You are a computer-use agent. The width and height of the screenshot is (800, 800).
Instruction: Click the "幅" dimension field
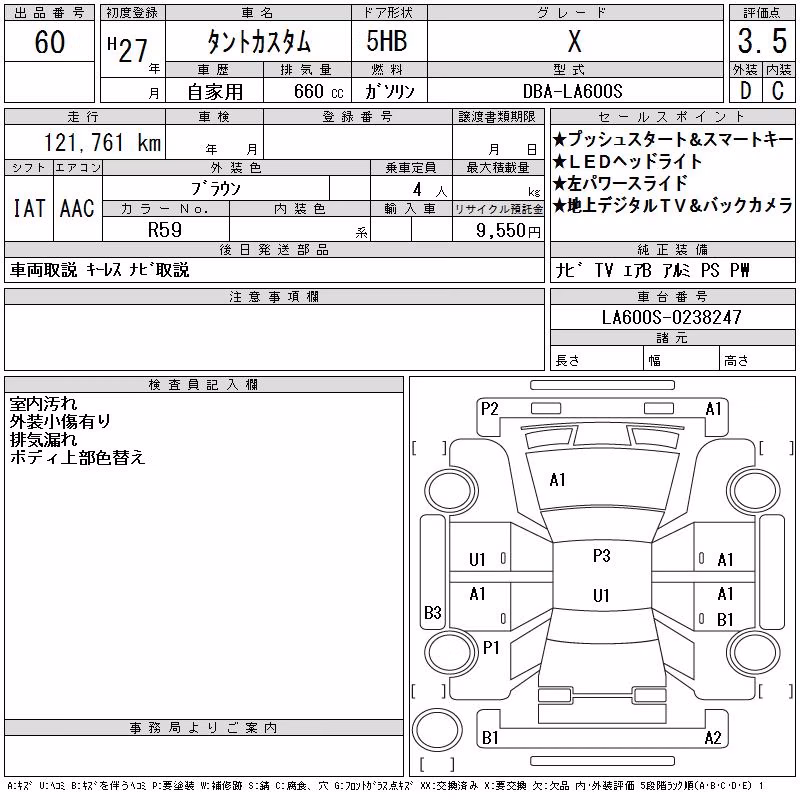coord(681,358)
